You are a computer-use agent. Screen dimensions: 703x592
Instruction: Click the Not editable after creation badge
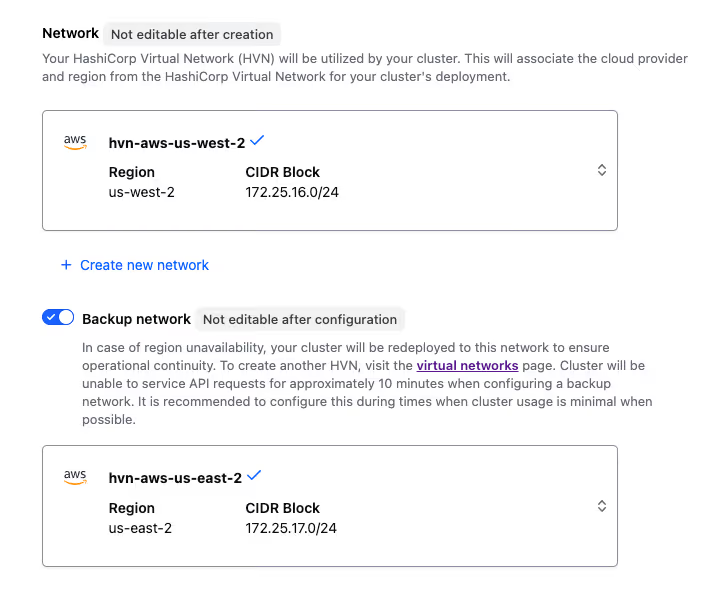tap(191, 34)
